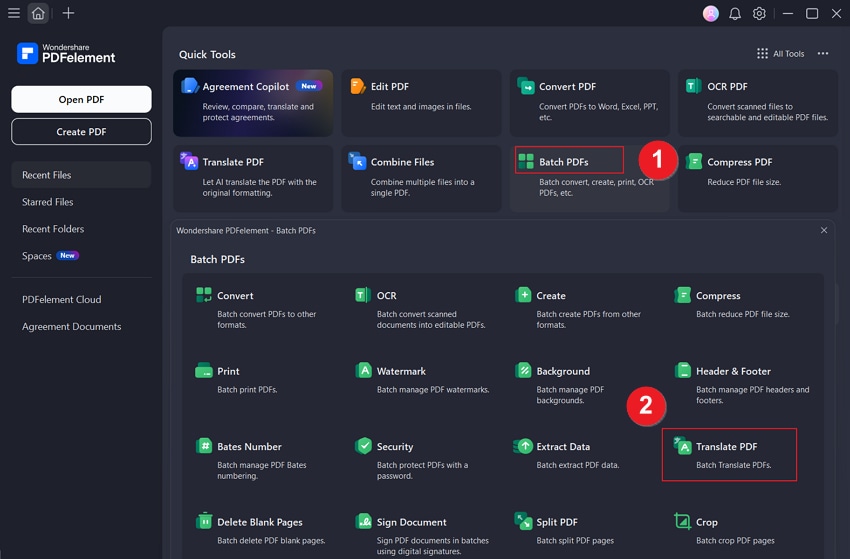The image size is (850, 559).
Task: Click the Wondershare PDFelement logo
Action: coord(66,53)
